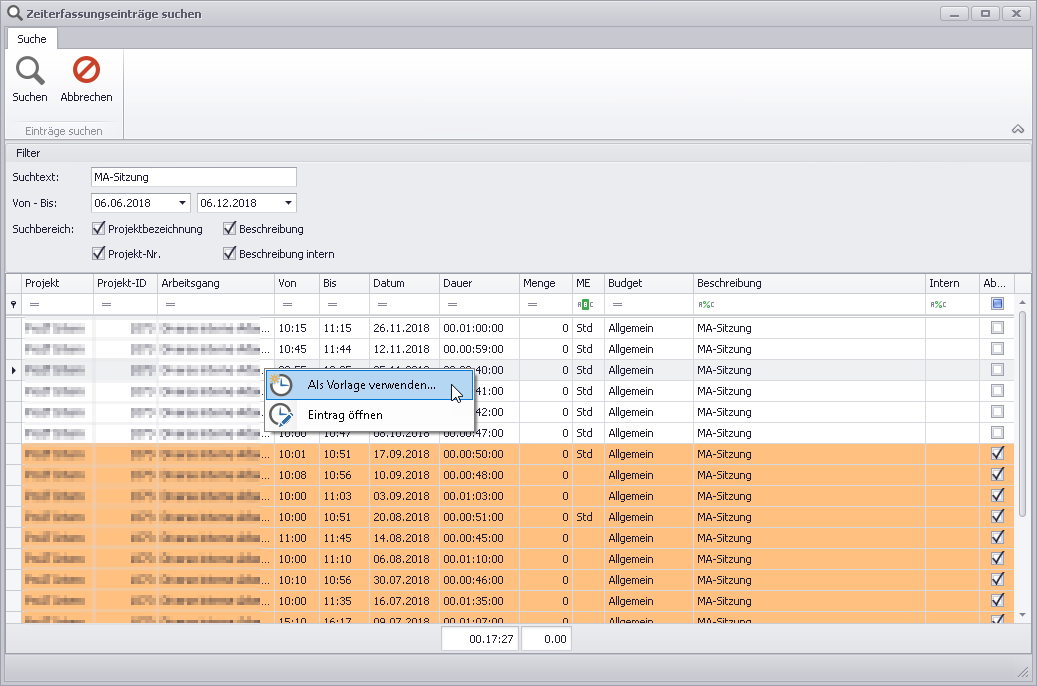Select 'Als Vorlage verwenden...' menu entry

[x=370, y=386]
